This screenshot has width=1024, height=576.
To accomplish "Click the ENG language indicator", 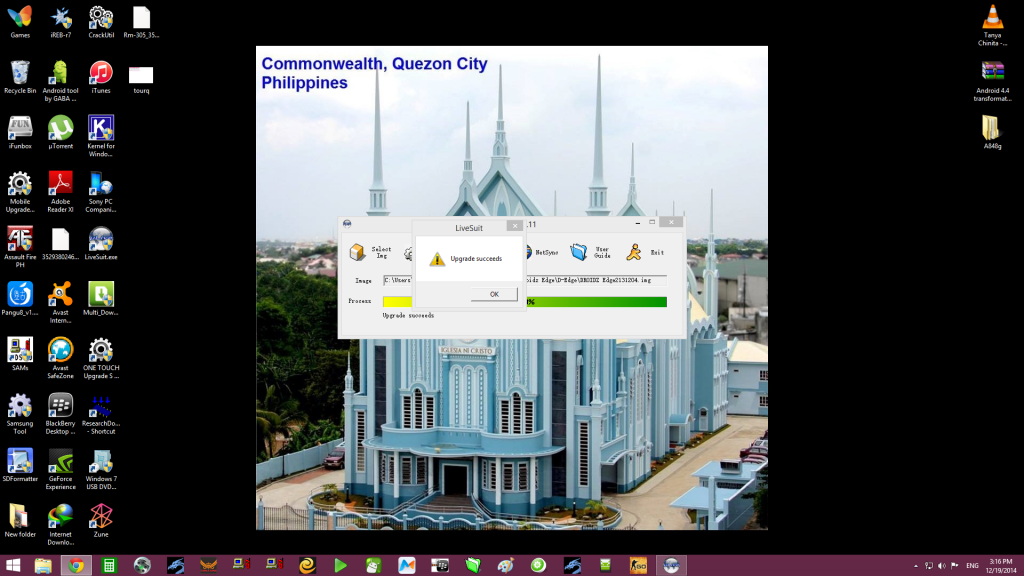I will click(x=971, y=566).
